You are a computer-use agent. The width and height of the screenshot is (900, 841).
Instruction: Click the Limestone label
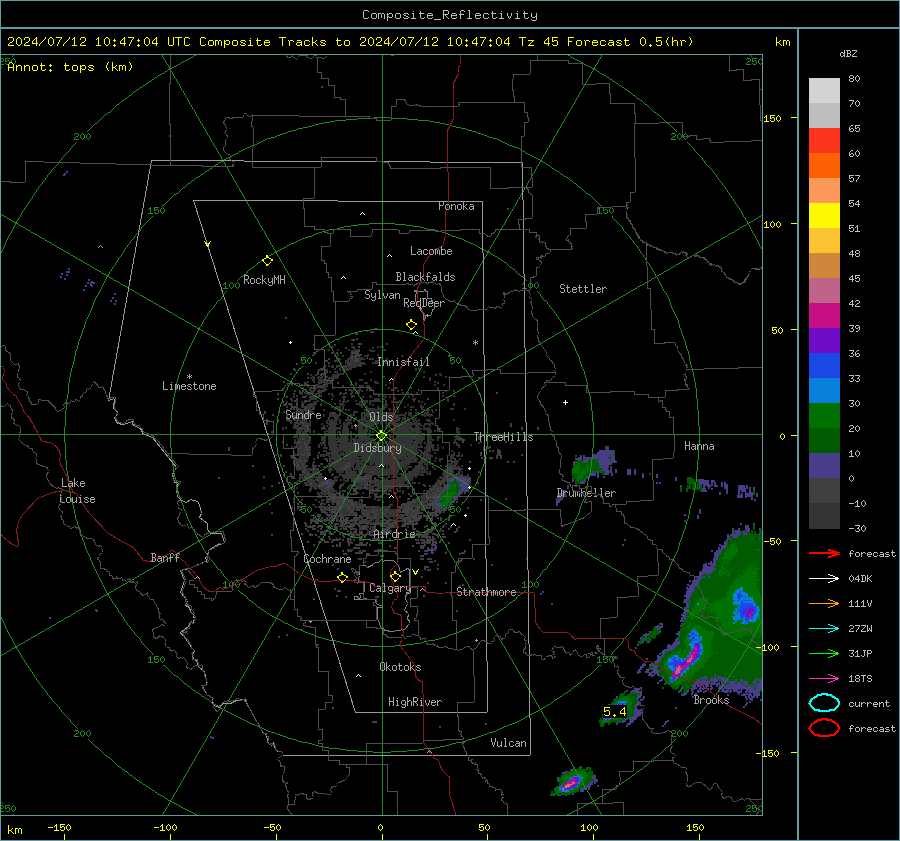pyautogui.click(x=189, y=386)
